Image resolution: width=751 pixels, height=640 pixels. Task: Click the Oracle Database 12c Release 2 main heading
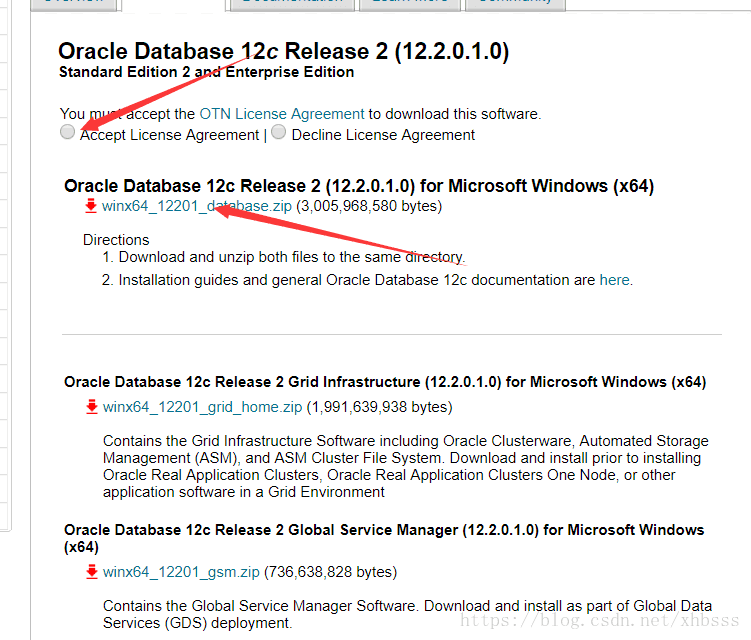[x=284, y=51]
